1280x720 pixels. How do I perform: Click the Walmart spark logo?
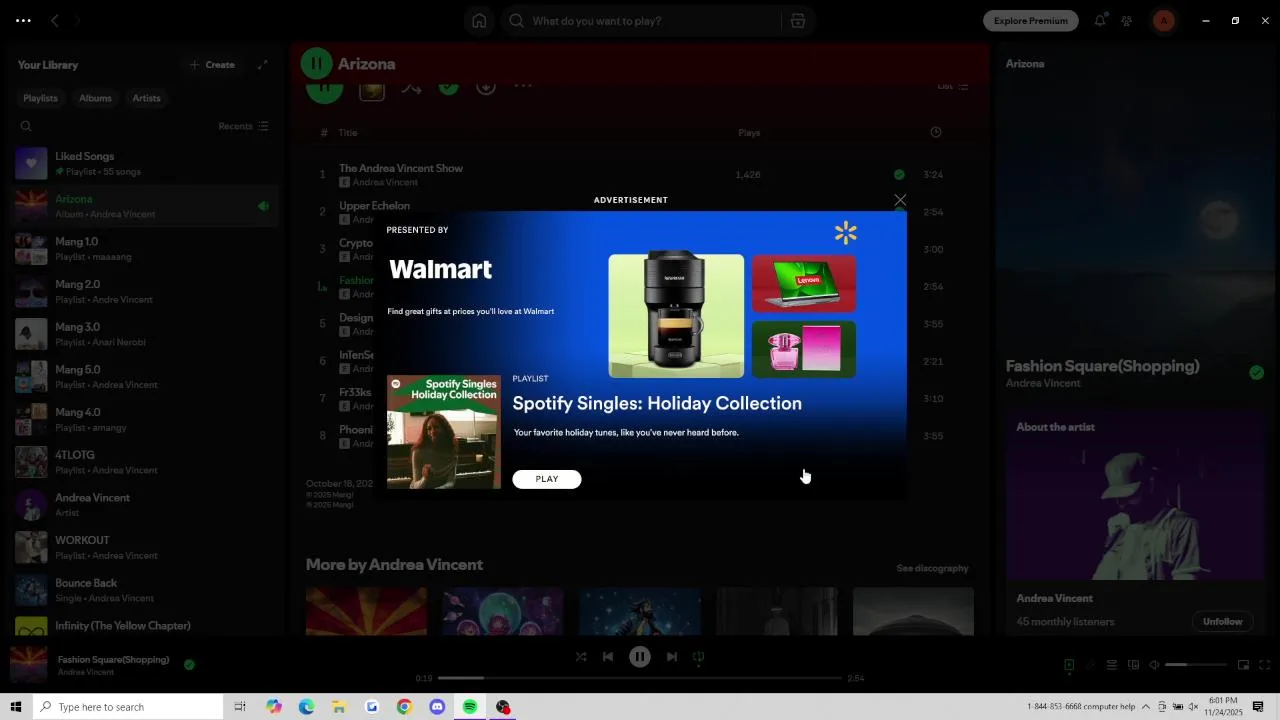click(x=846, y=233)
